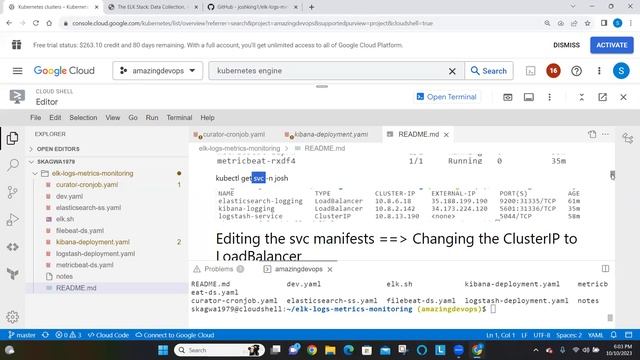Bookmark this page with the star icon
640x360 pixels.
(588, 23)
